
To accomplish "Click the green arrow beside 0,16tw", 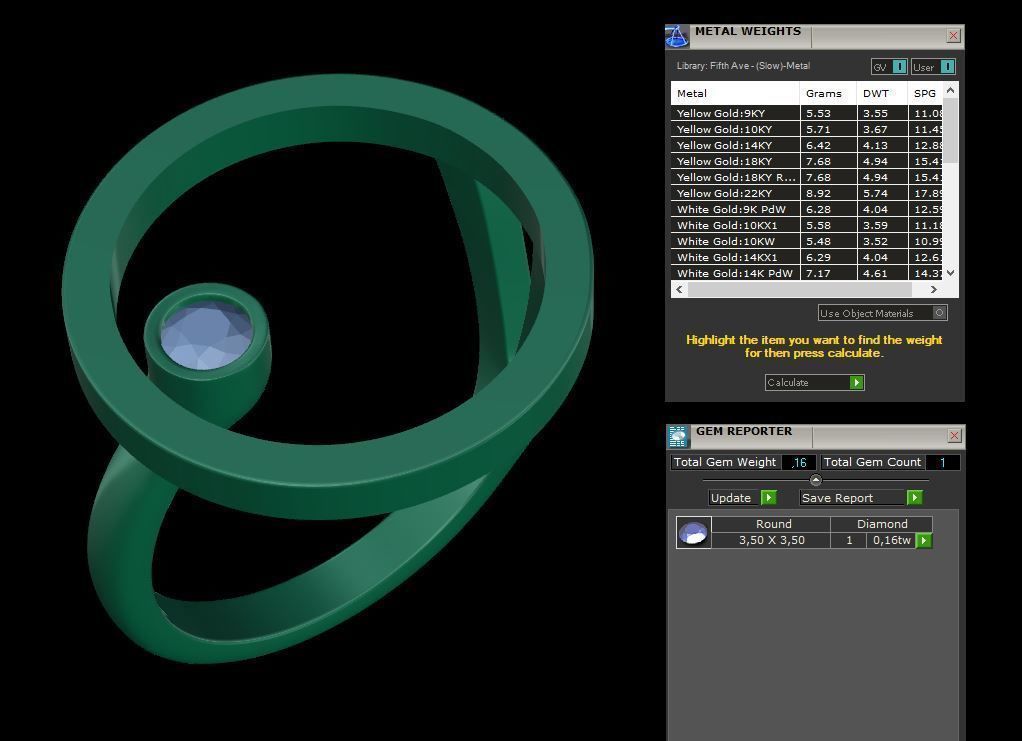I will (924, 540).
